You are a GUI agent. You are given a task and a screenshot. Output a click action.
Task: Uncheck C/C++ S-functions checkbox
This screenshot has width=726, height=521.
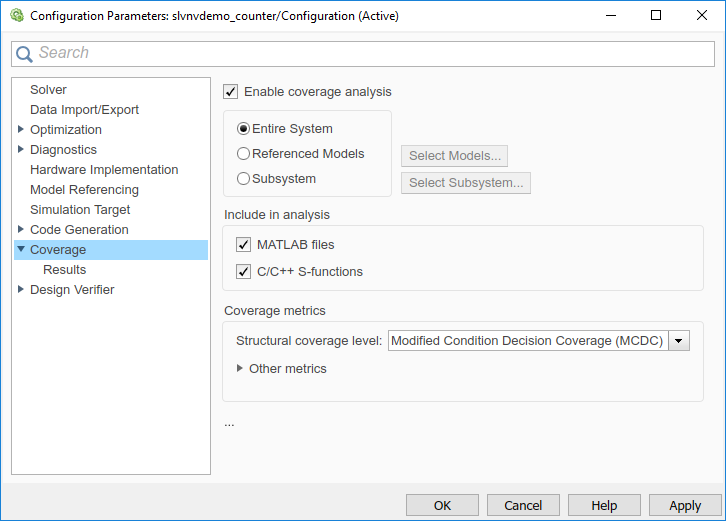click(244, 271)
